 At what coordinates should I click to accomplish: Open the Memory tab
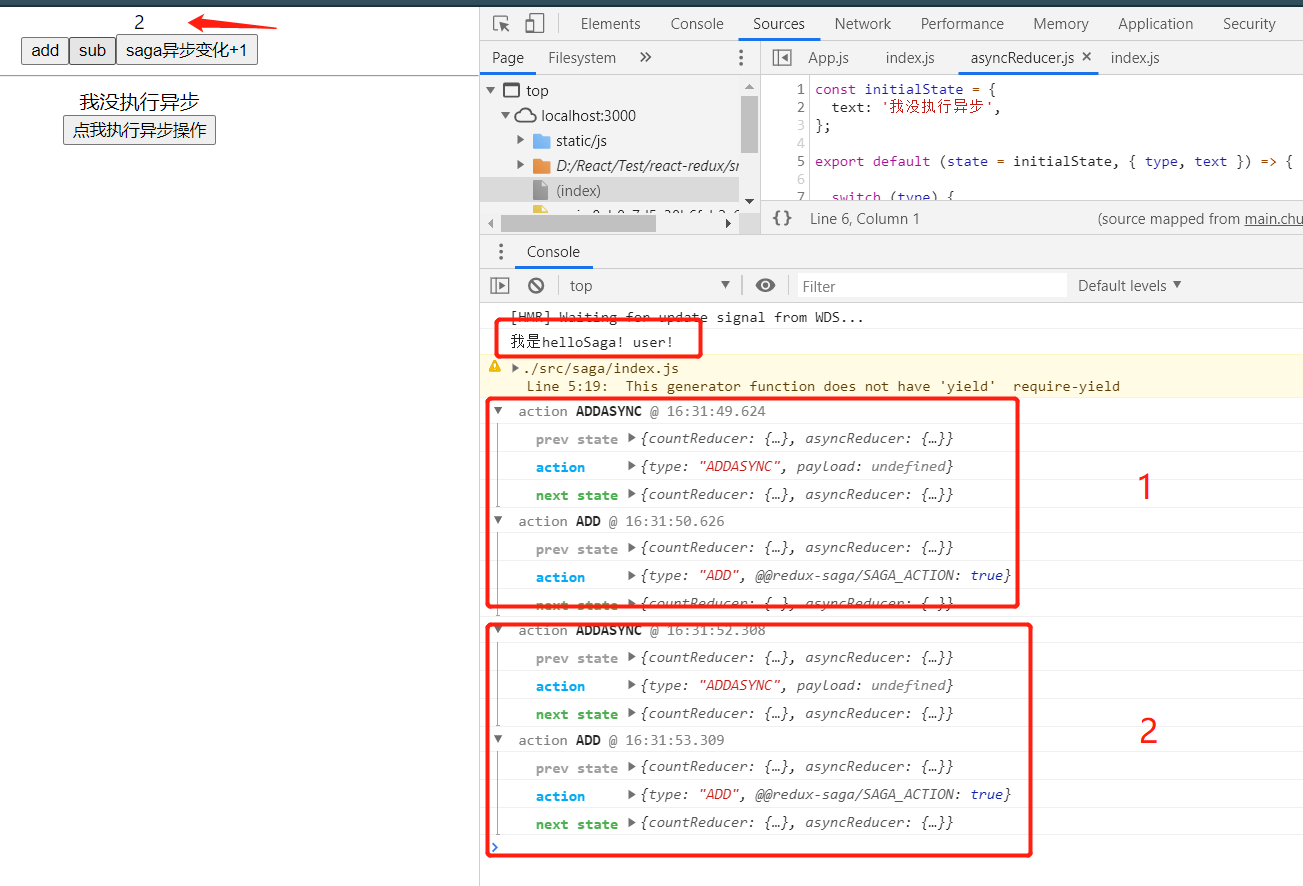tap(1061, 24)
